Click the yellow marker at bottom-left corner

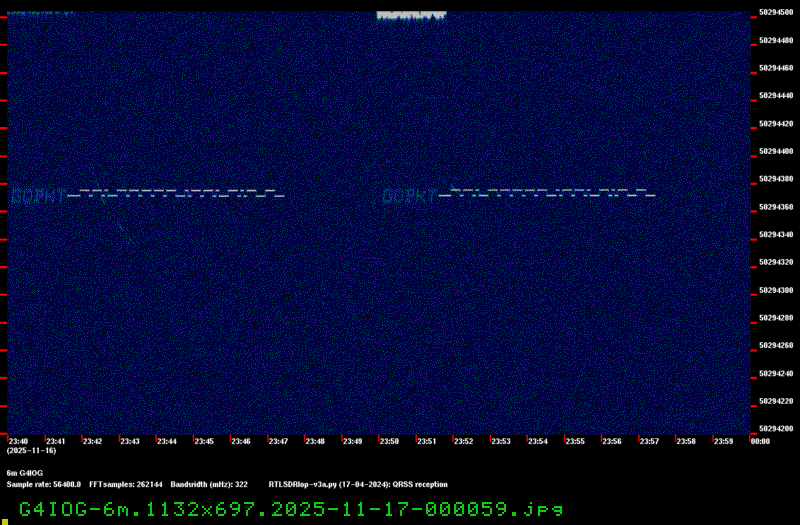[x=3, y=520]
